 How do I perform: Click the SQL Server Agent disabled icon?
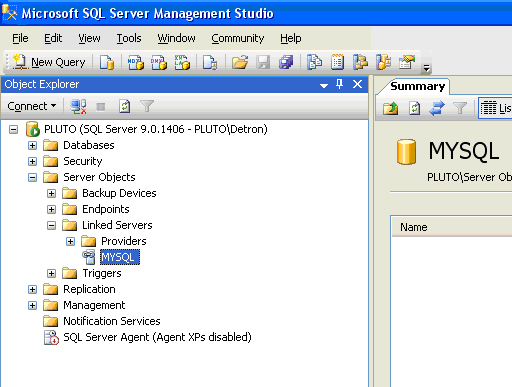click(51, 337)
